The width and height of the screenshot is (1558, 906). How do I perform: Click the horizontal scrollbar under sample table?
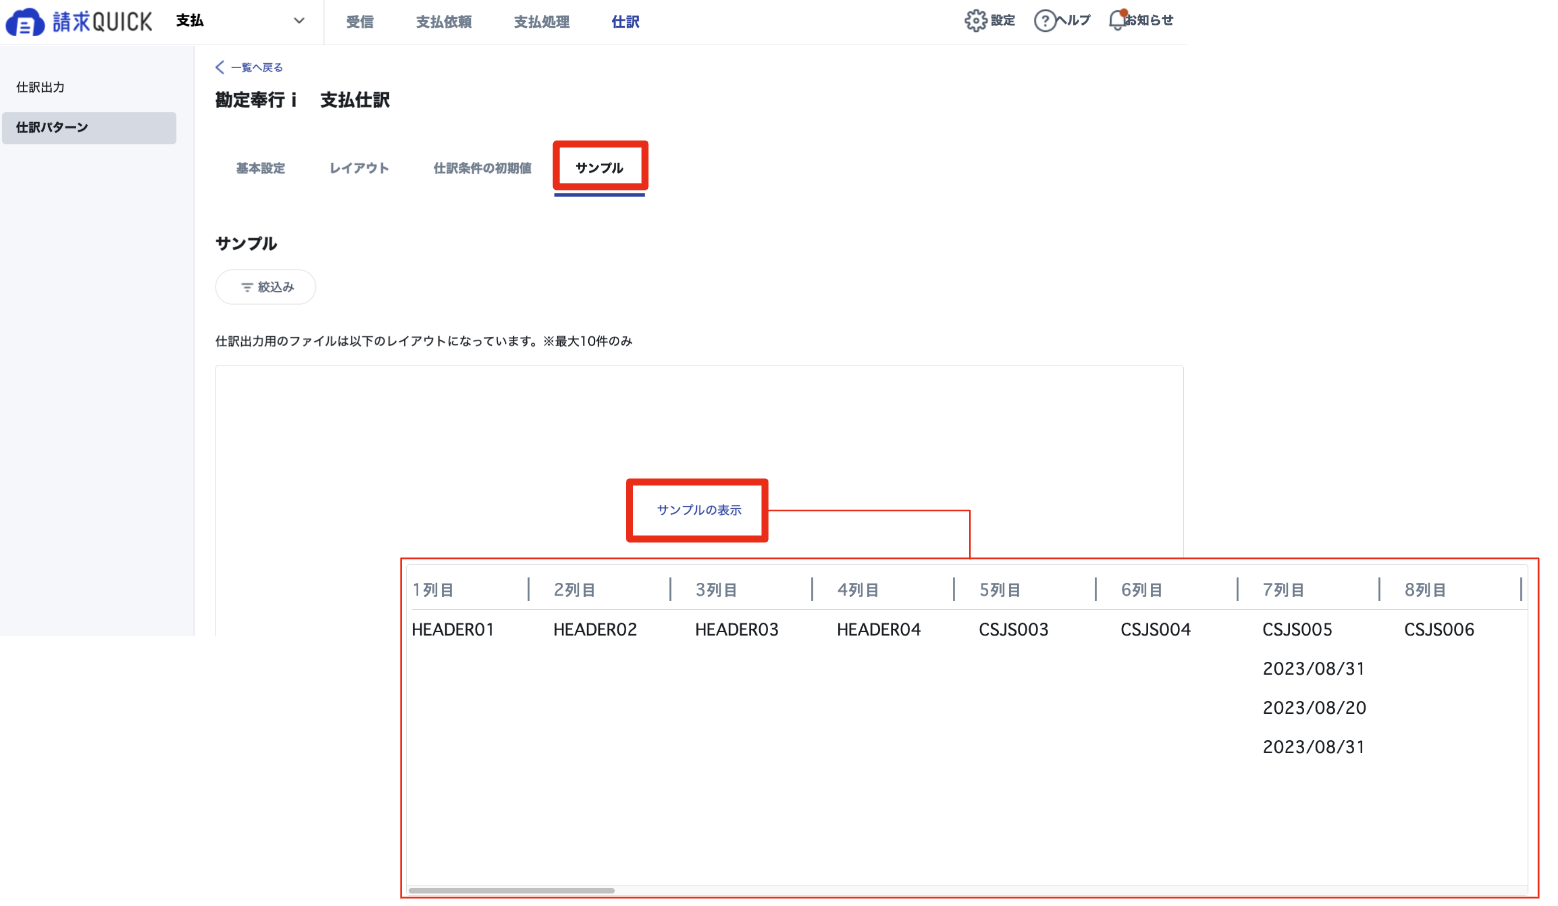point(512,890)
